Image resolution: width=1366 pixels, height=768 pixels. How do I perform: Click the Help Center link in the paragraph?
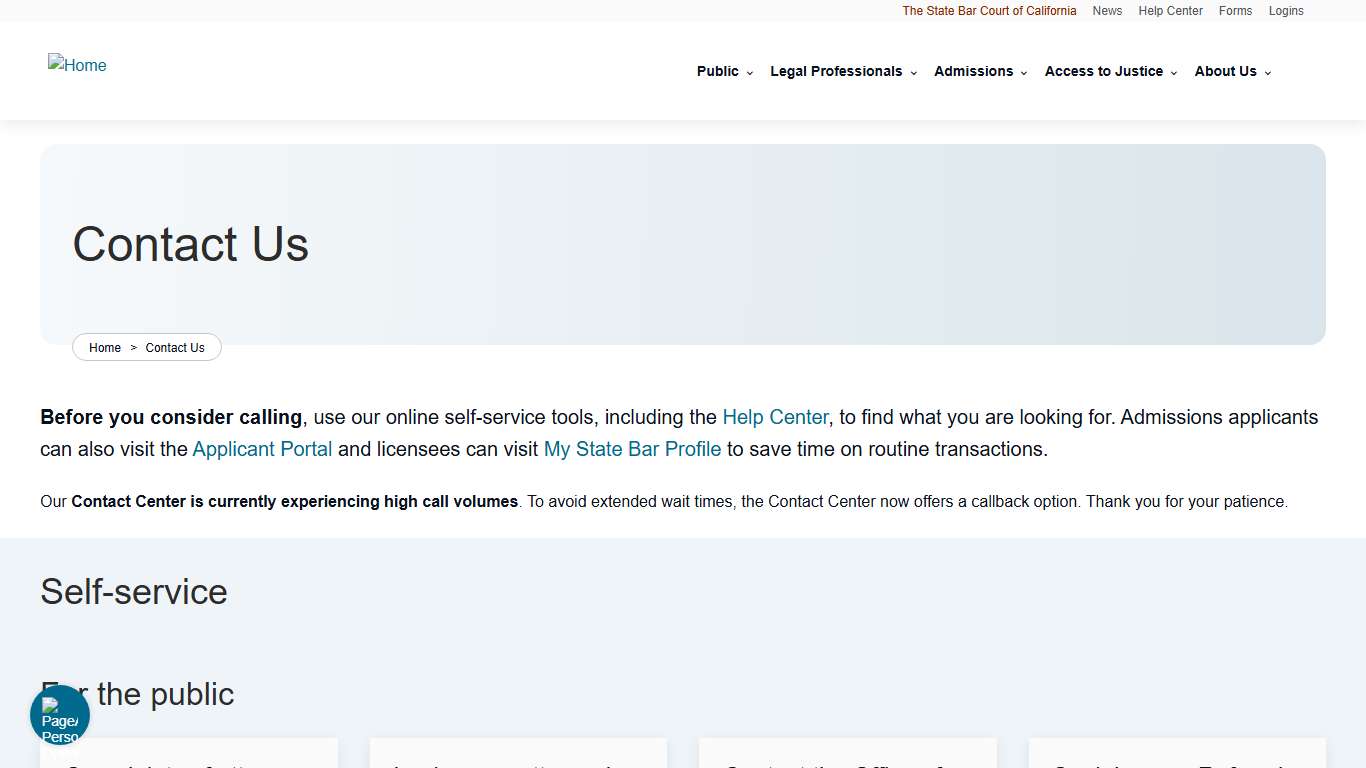[x=775, y=417]
